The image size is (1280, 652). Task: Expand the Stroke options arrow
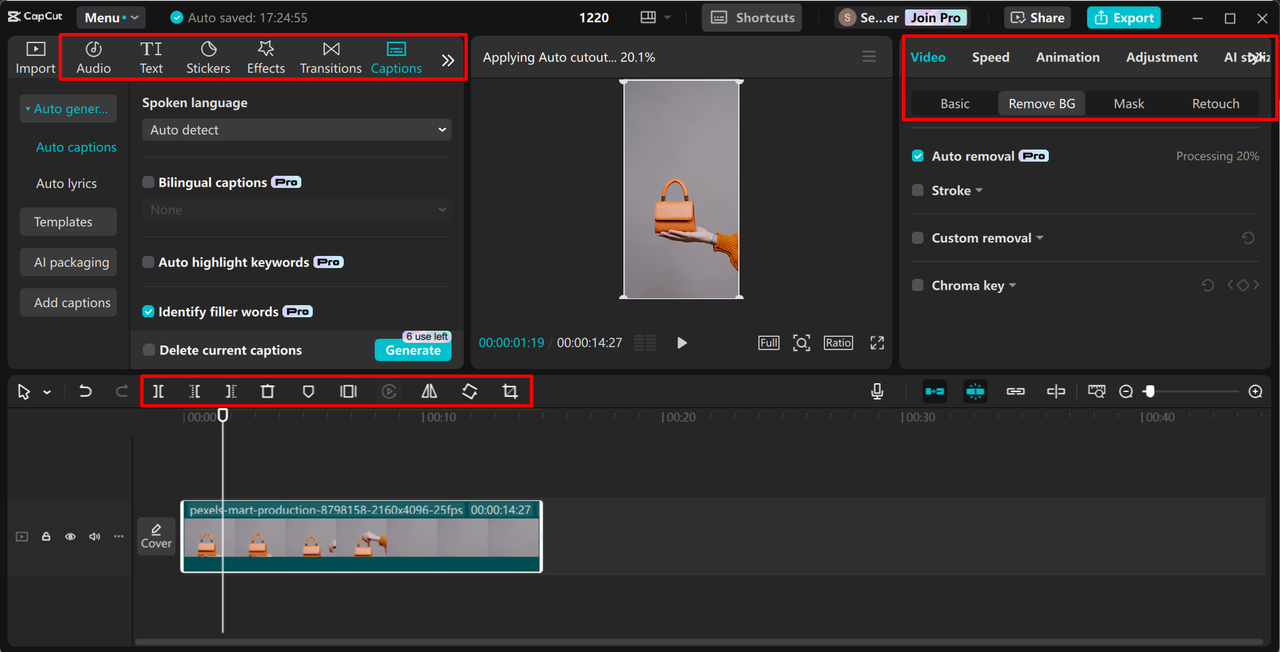pyautogui.click(x=979, y=191)
